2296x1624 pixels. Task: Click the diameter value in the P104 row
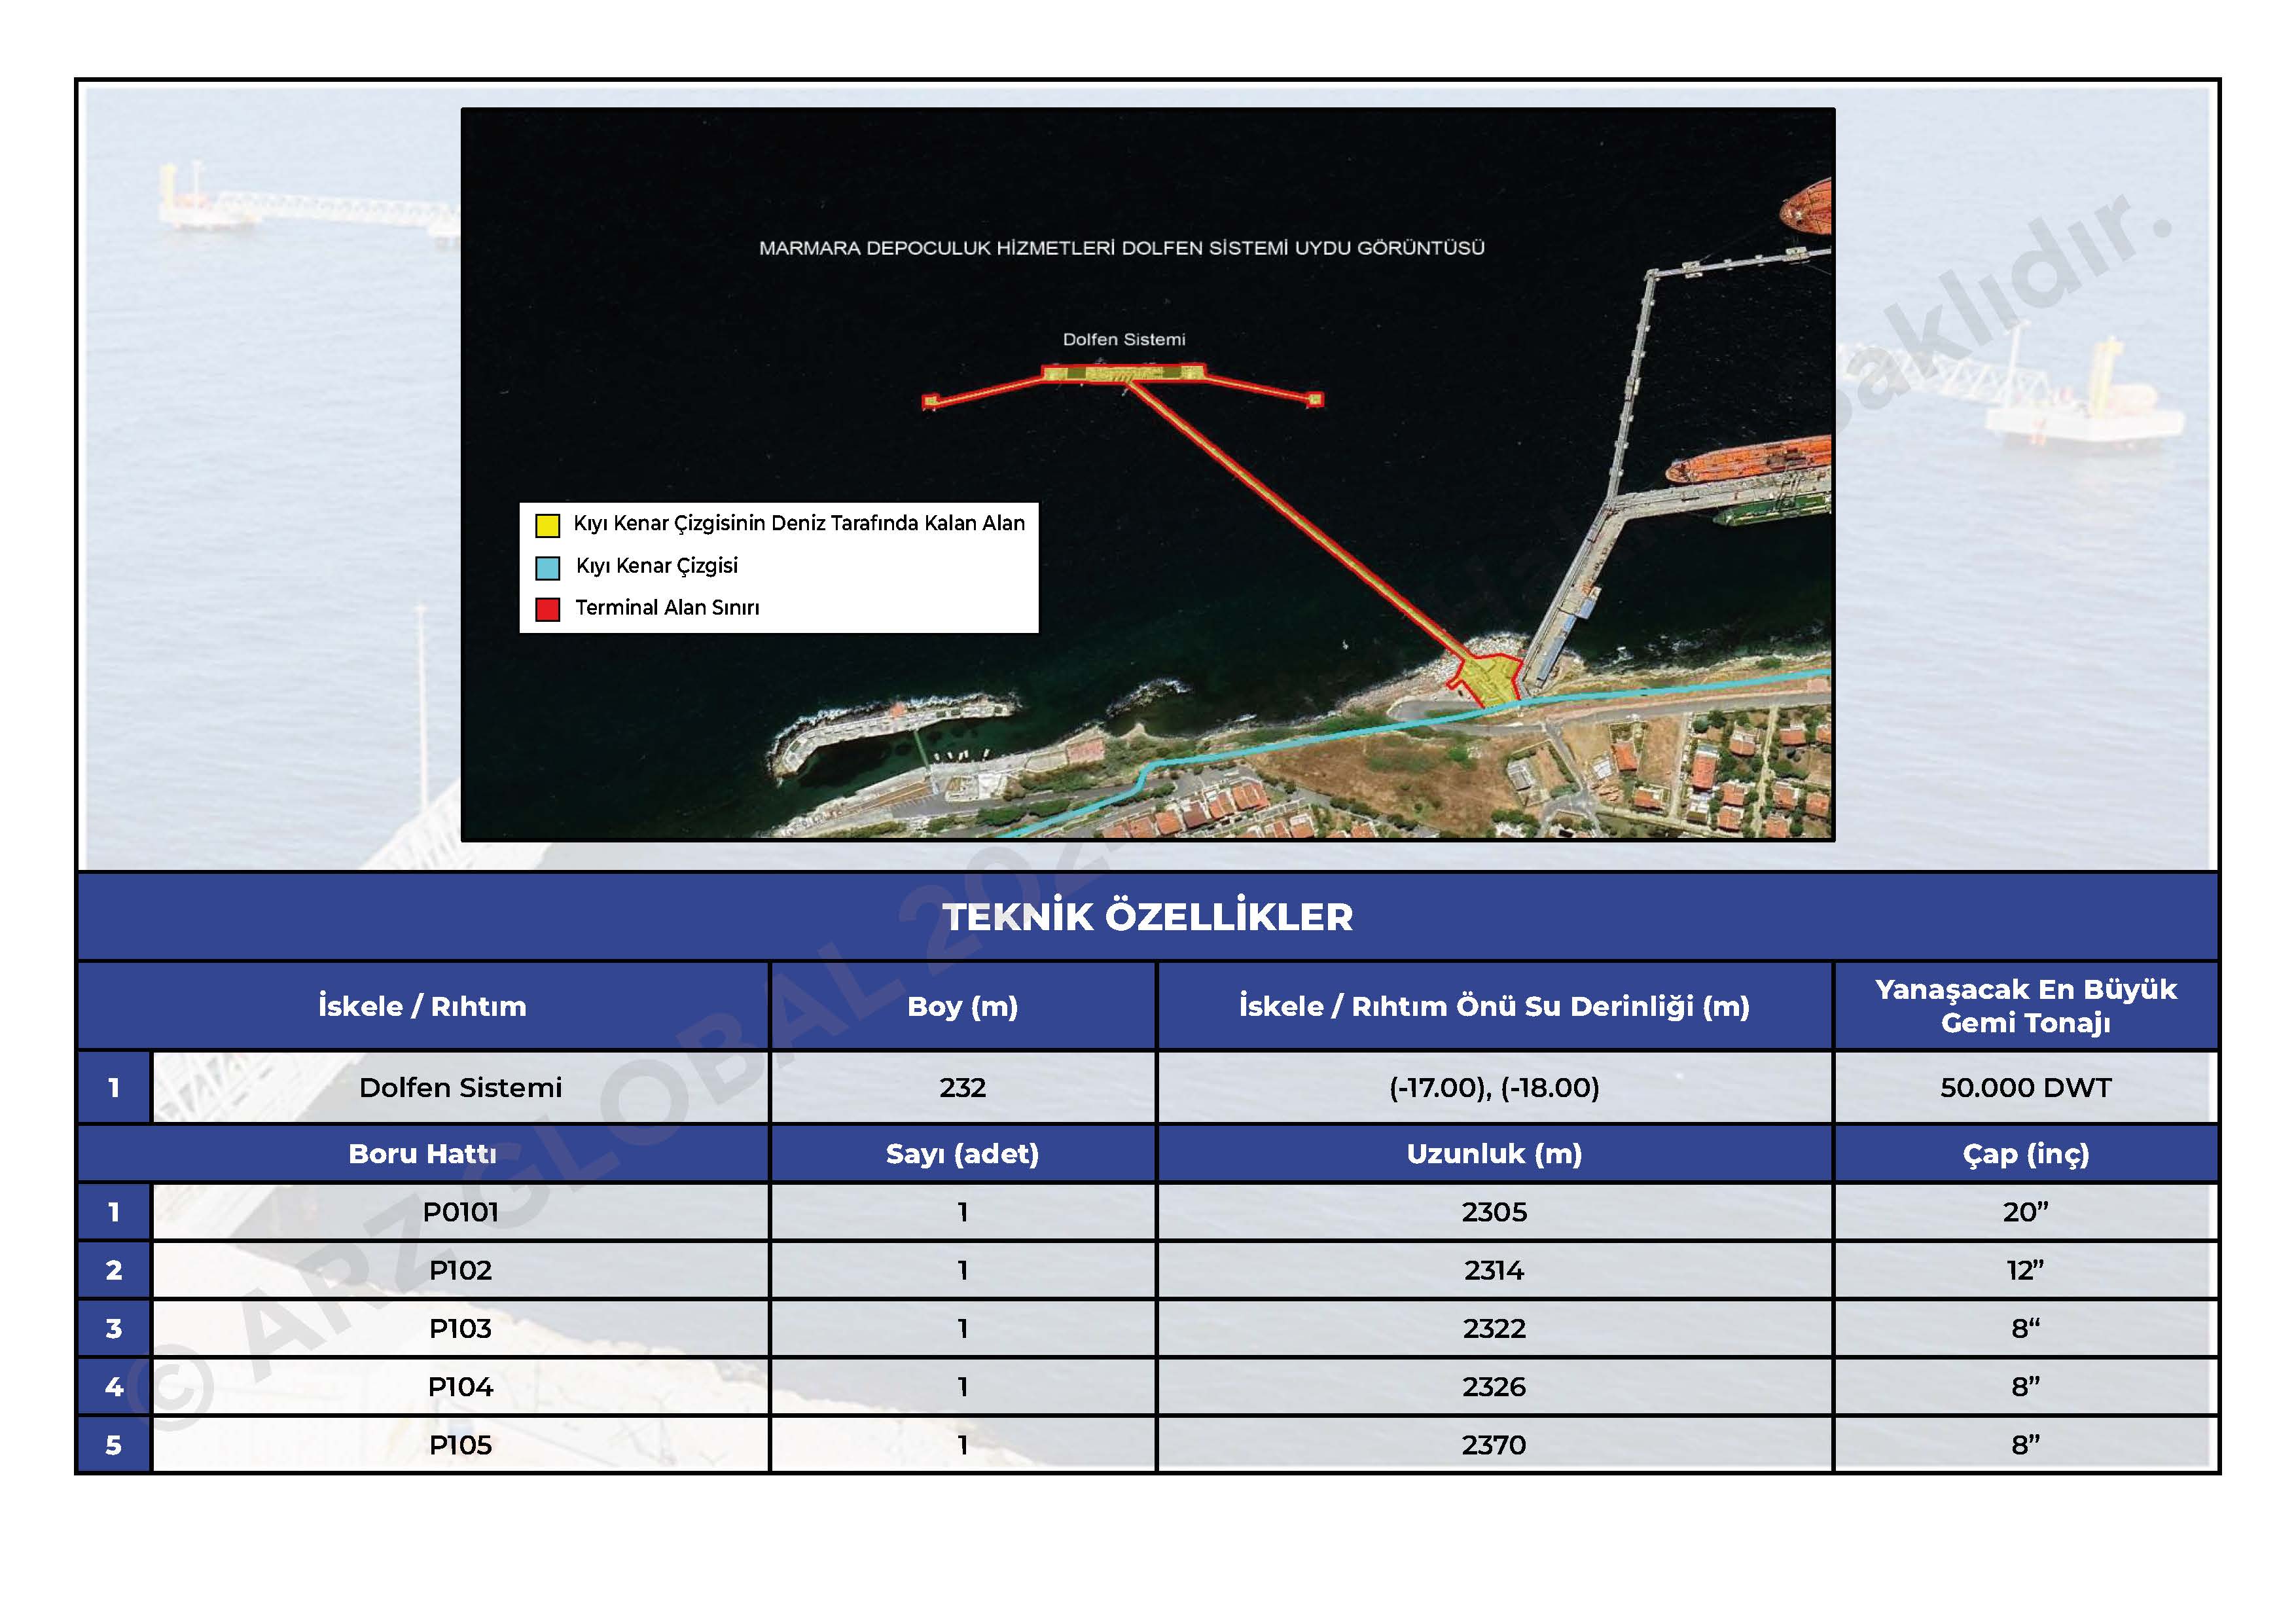pyautogui.click(x=2026, y=1387)
